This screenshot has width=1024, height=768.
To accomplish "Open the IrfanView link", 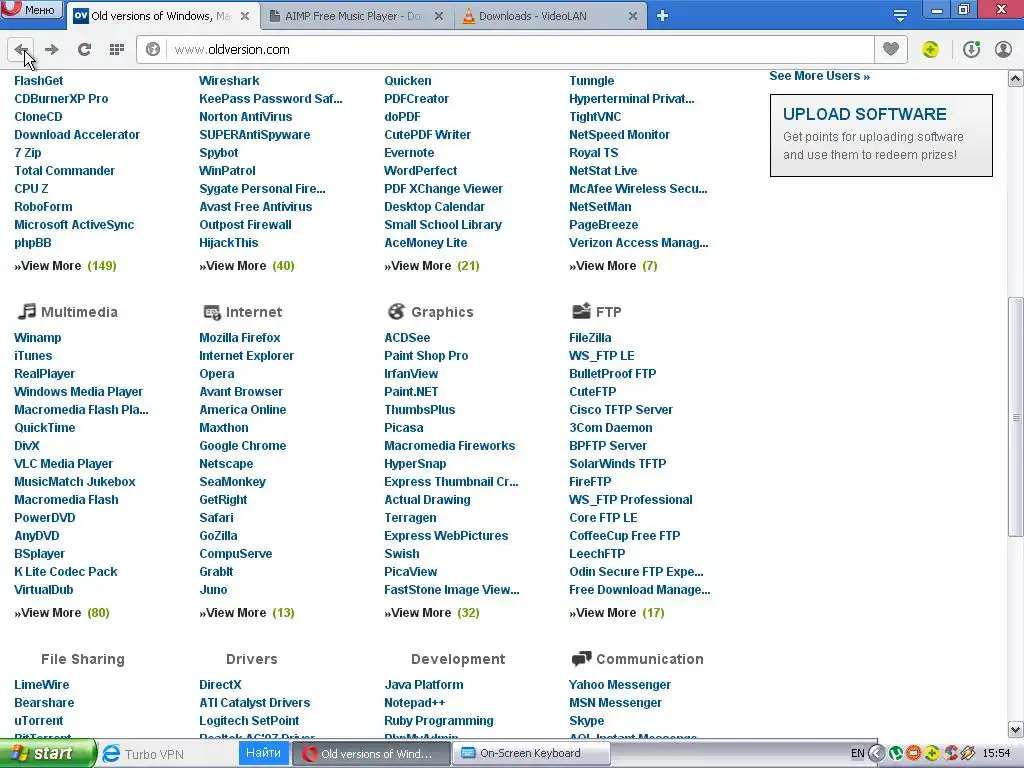I will tap(411, 374).
